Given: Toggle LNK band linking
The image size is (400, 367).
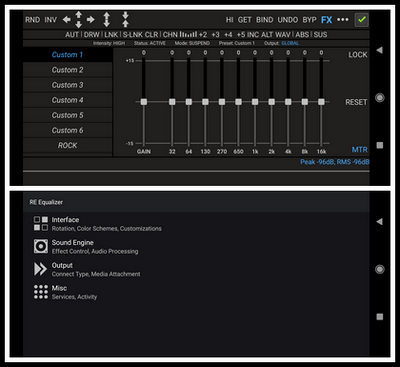Looking at the screenshot, I should 111,35.
